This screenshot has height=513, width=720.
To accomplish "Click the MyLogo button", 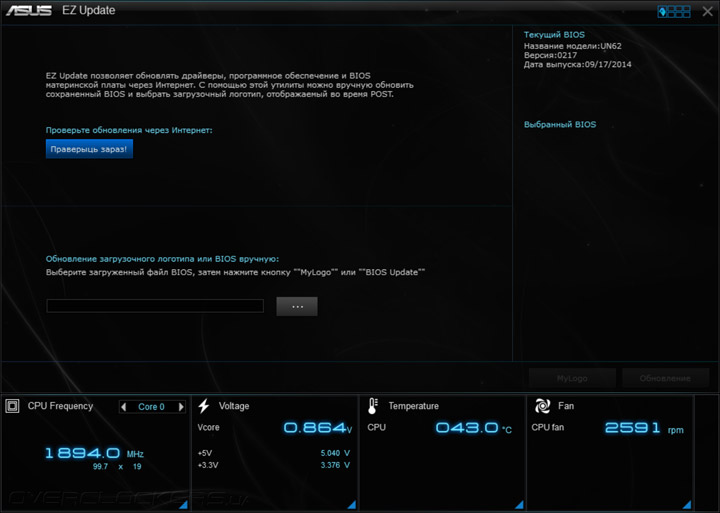I will click(572, 378).
